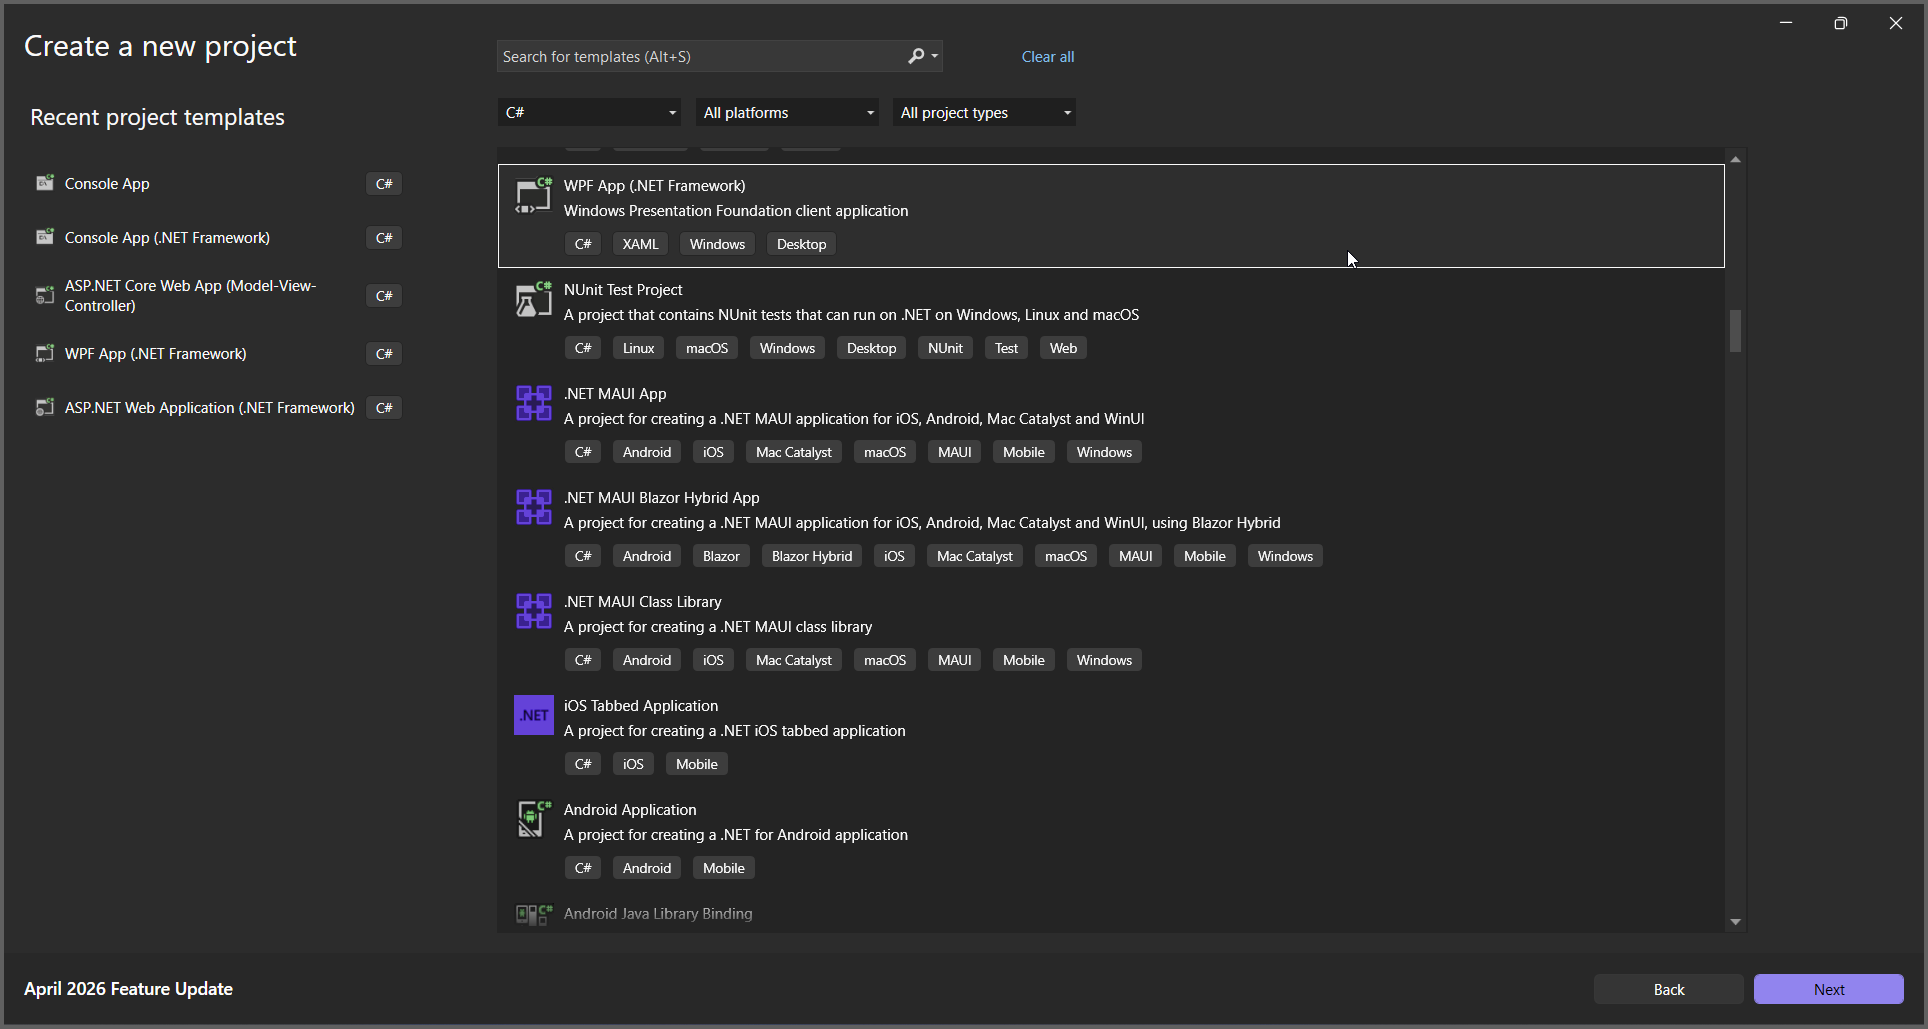Click the .NET MAUI Class Library icon
The image size is (1928, 1029).
click(533, 611)
